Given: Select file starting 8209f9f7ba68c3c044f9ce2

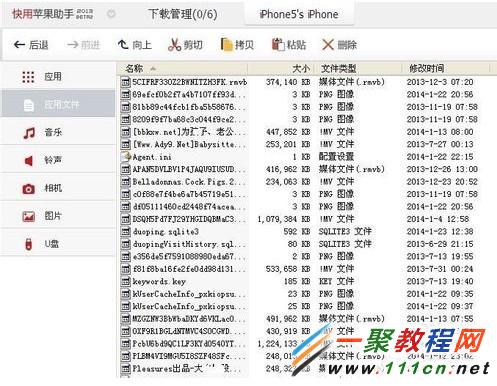Looking at the screenshot, I should point(188,119).
